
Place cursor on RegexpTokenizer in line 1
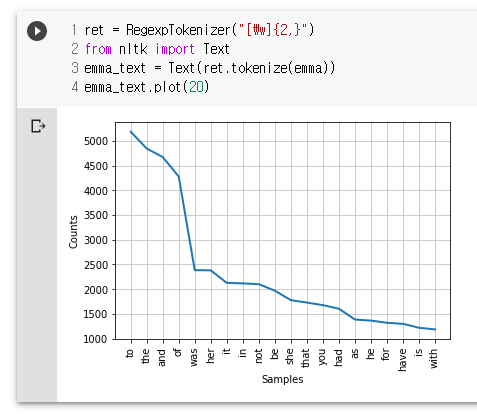point(178,30)
